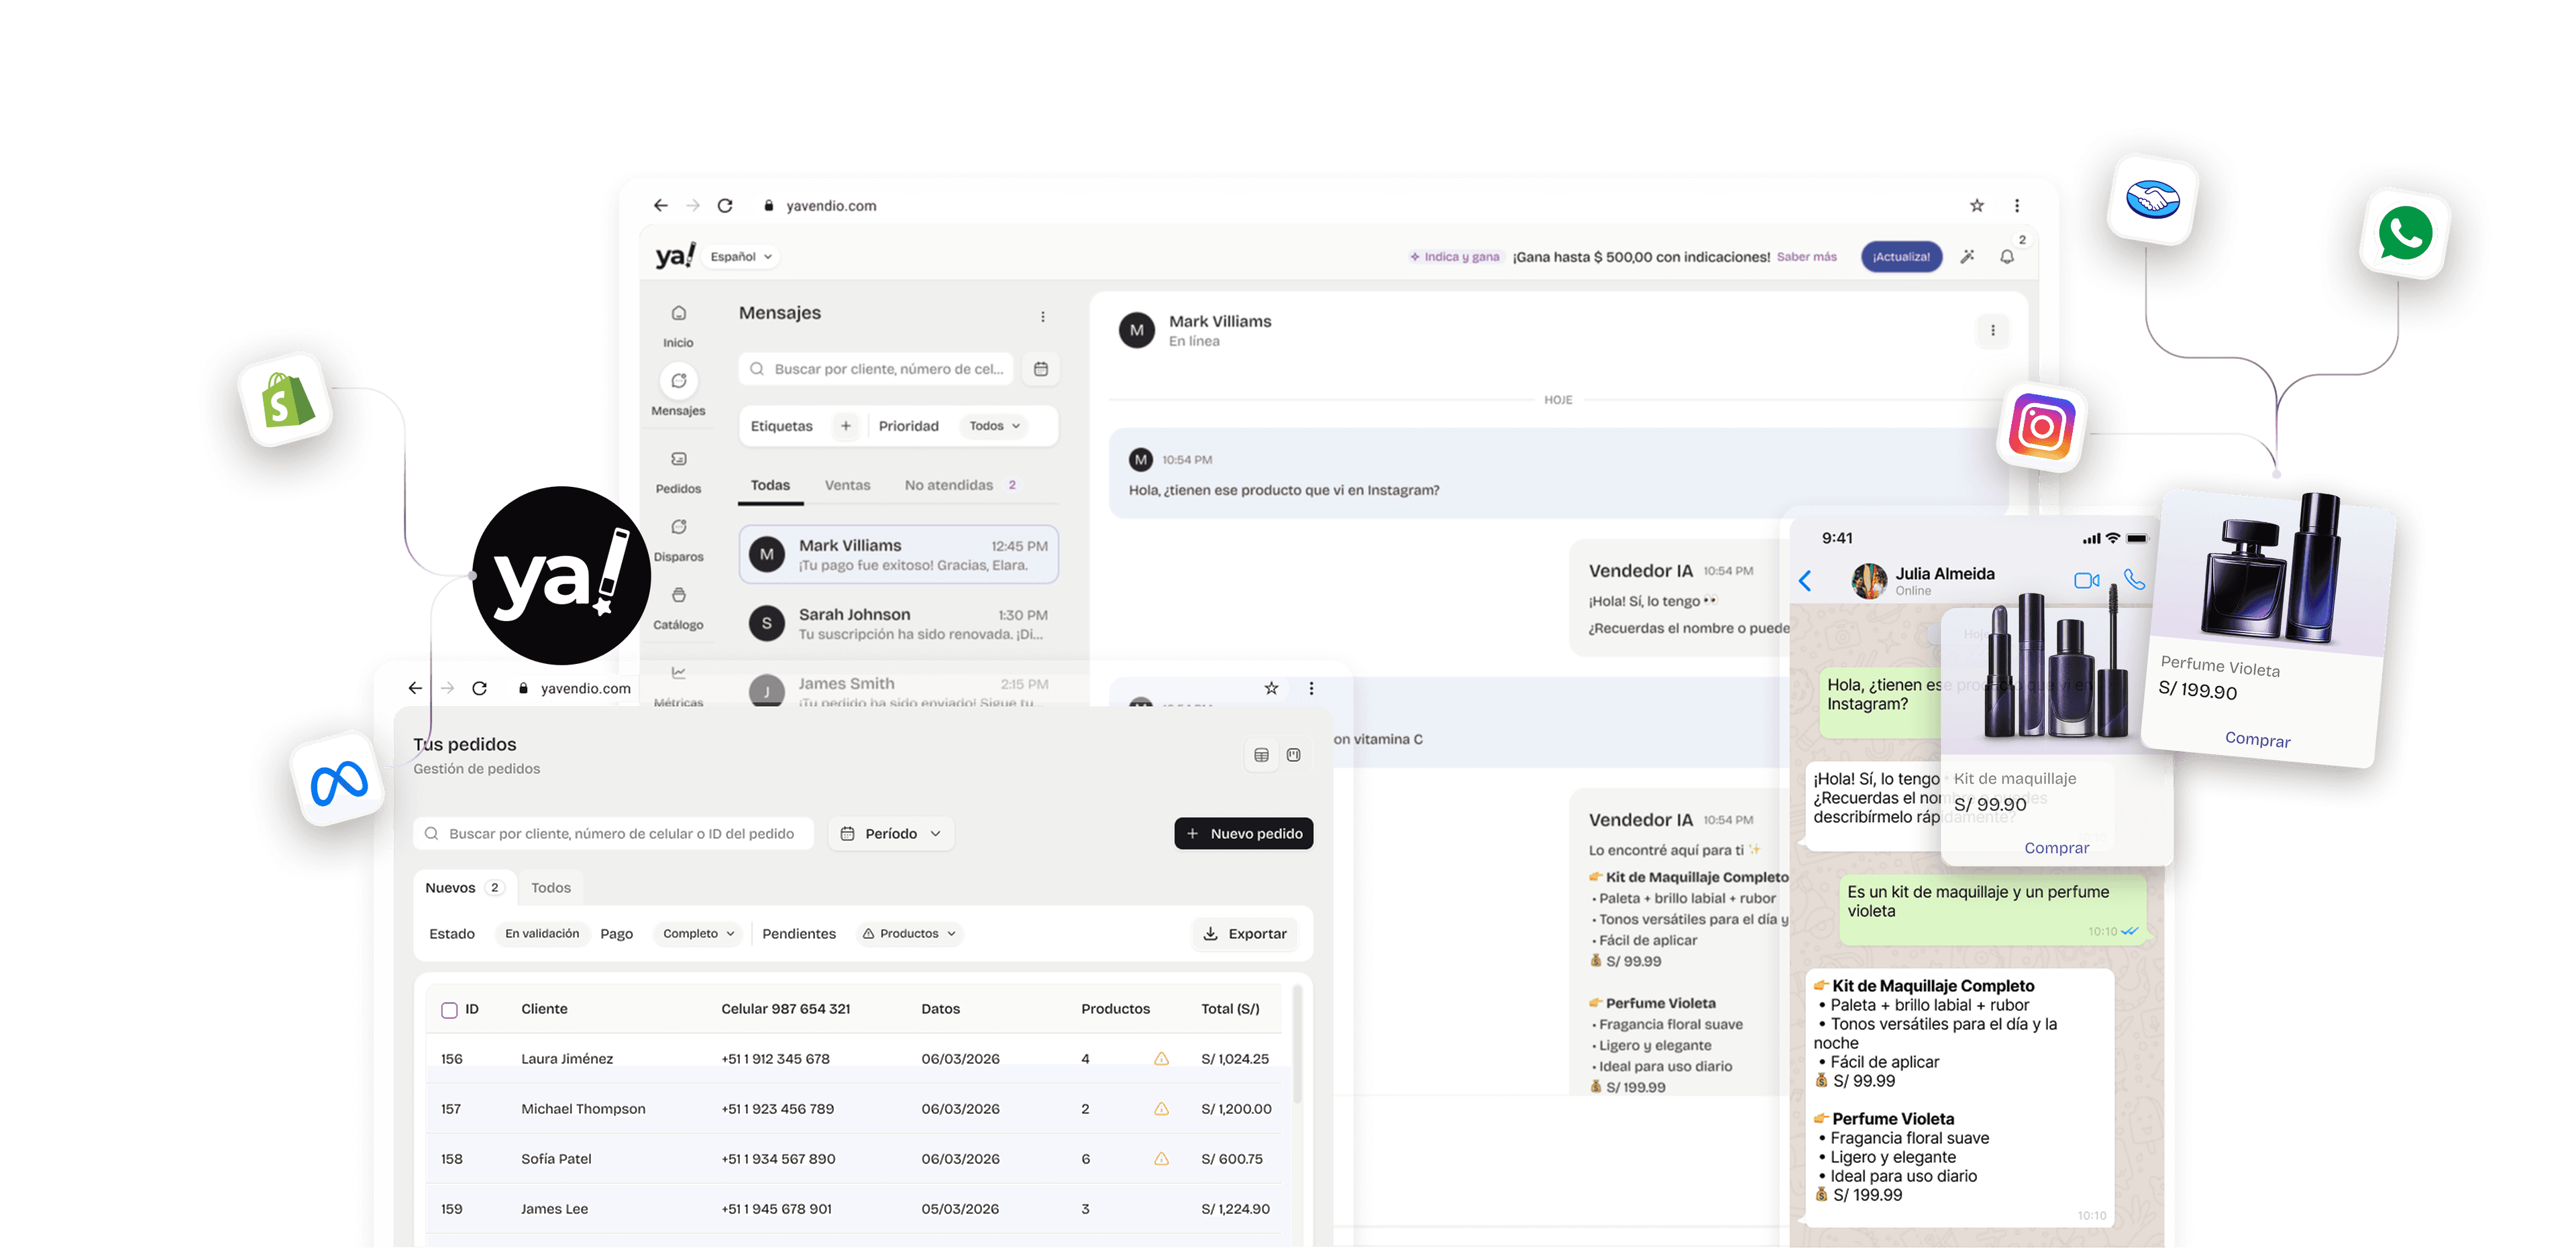This screenshot has width=2576, height=1248.
Task: Click Julia Almeida's profile picture
Action: coord(1868,580)
